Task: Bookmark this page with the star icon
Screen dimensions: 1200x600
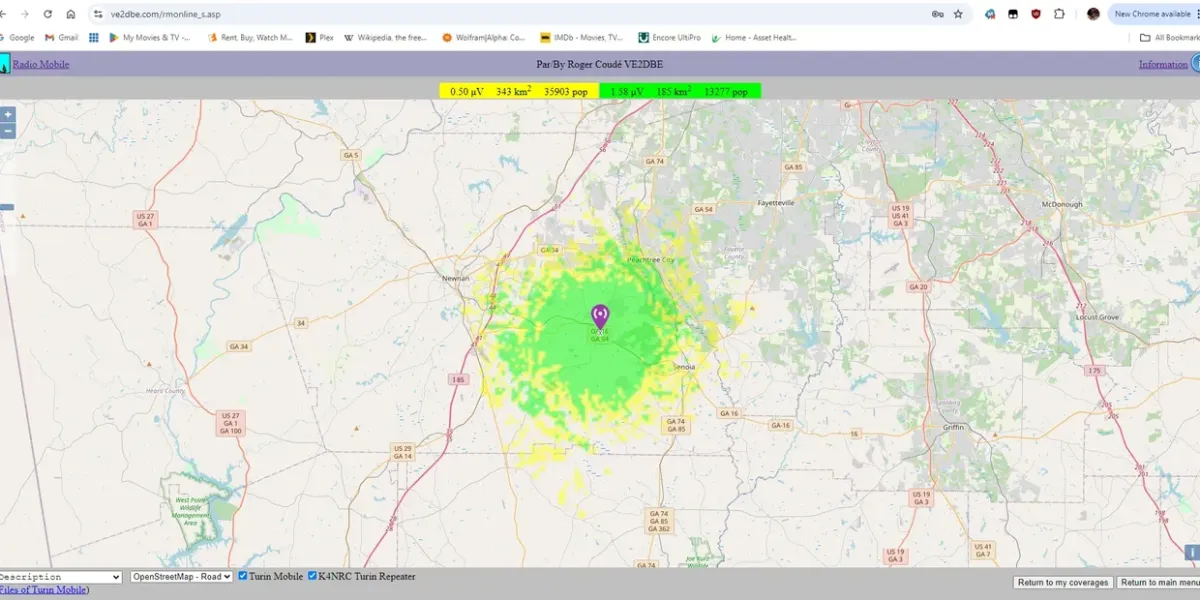Action: coord(958,14)
